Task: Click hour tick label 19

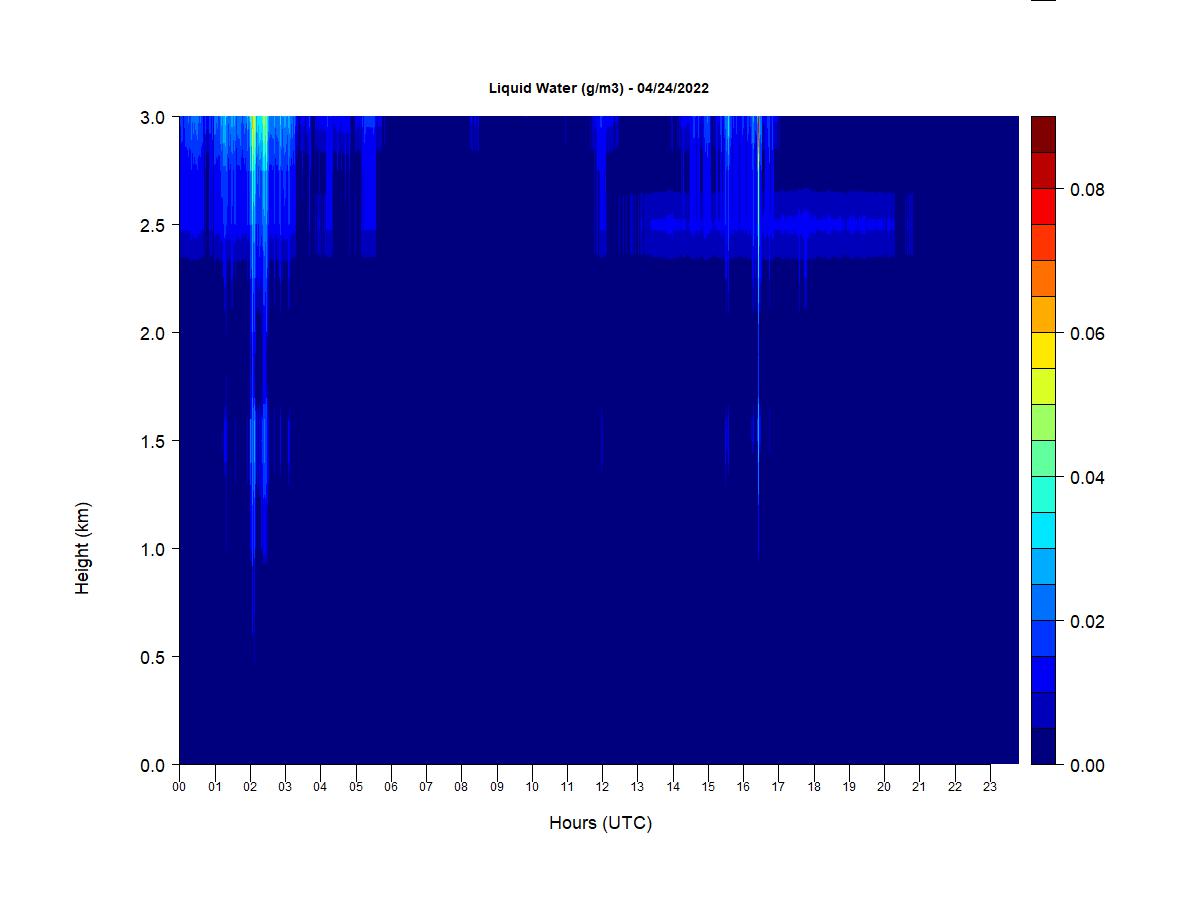Action: [849, 787]
